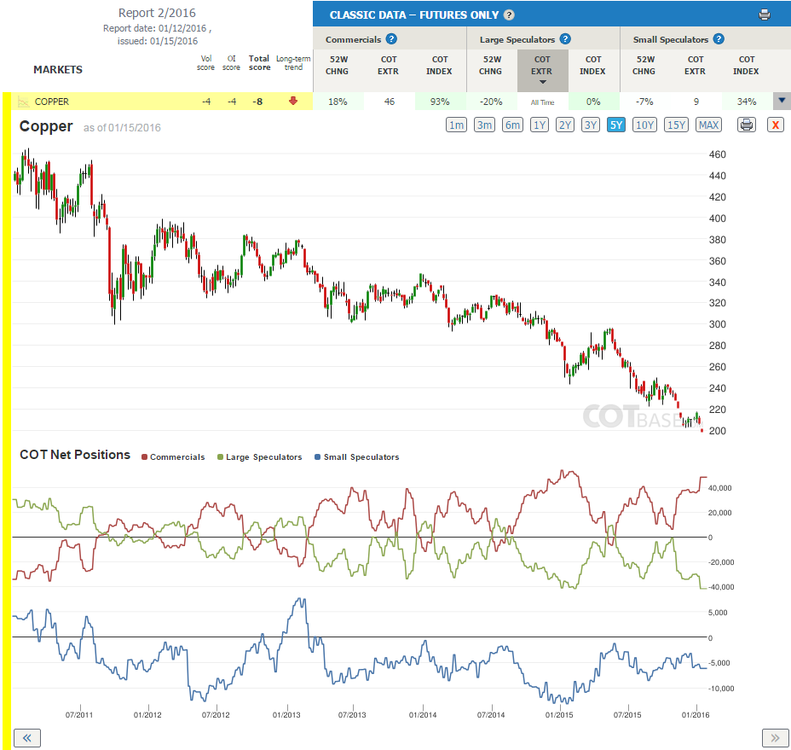Click Large Speculators COT INDEX header
The image size is (791, 750).
593,65
